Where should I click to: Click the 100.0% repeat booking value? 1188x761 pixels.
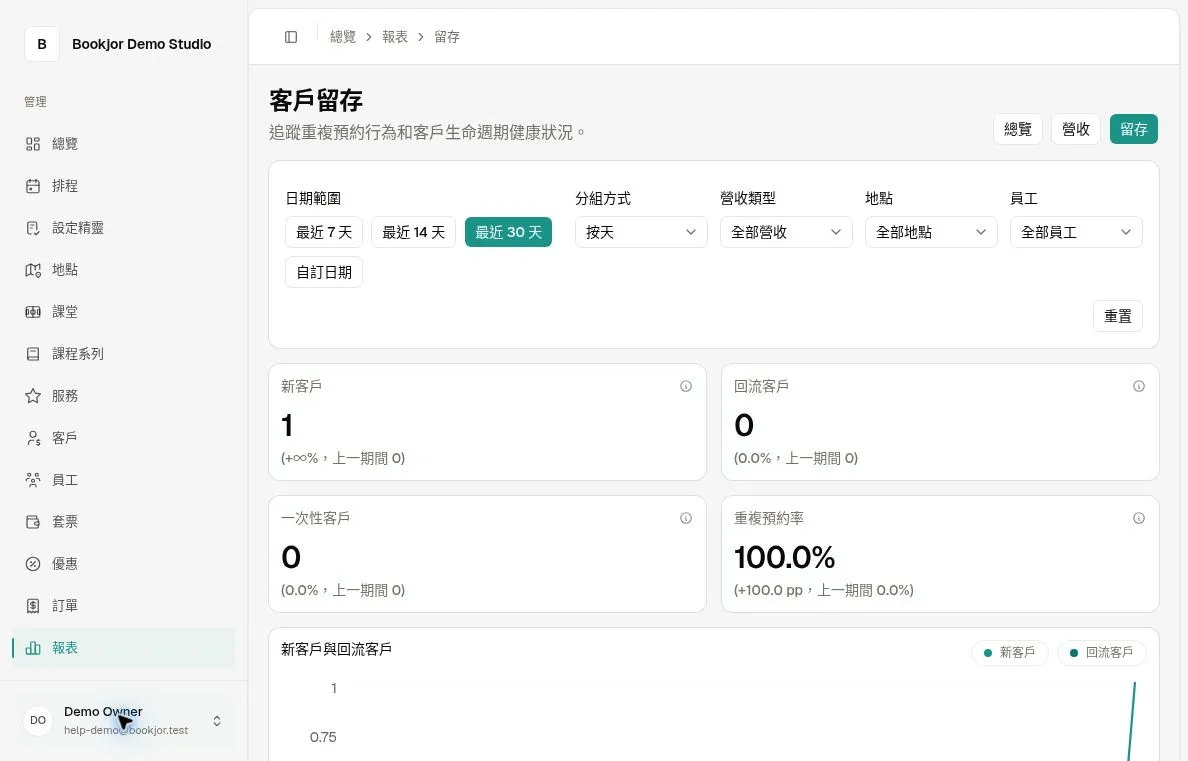click(784, 558)
